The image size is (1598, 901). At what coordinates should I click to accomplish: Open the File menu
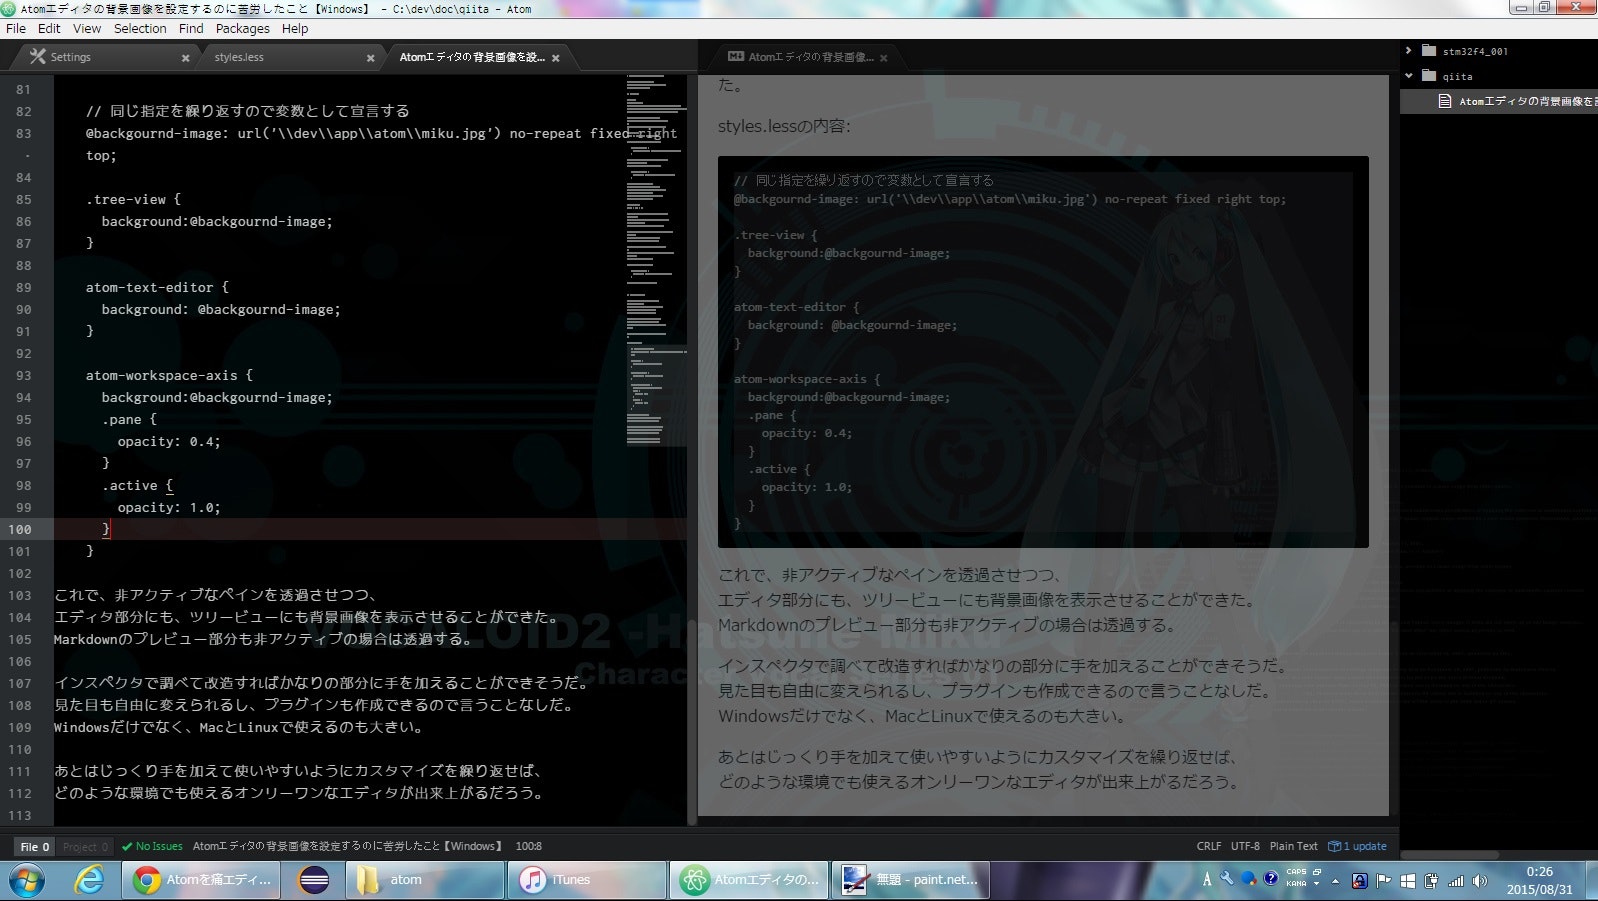(16, 29)
